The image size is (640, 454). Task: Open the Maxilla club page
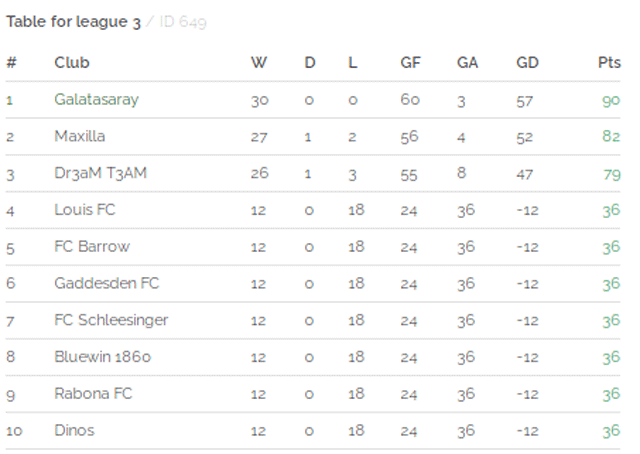(80, 136)
